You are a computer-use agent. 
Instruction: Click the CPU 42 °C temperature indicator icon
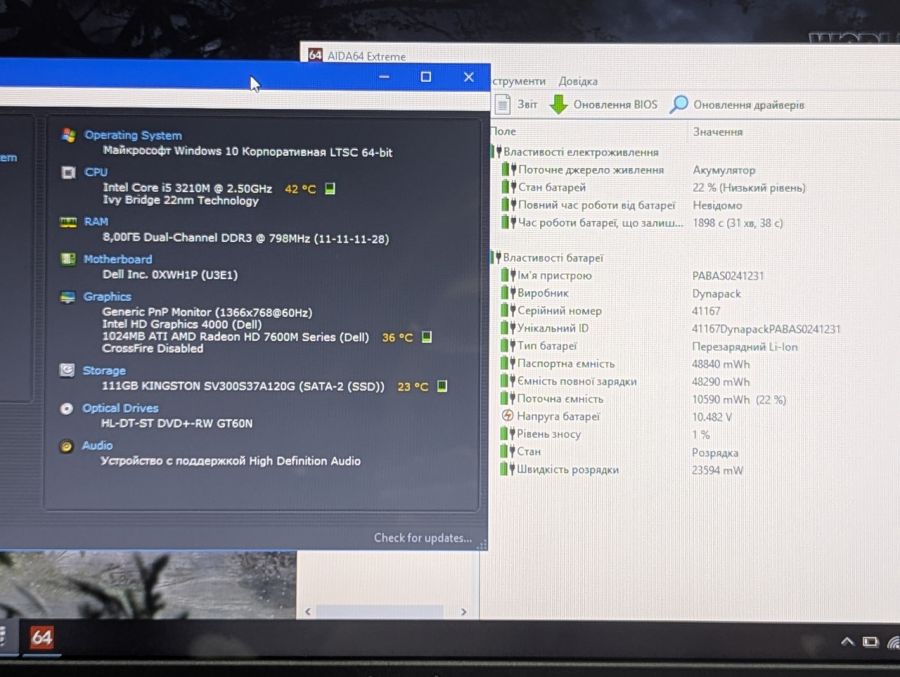point(330,188)
